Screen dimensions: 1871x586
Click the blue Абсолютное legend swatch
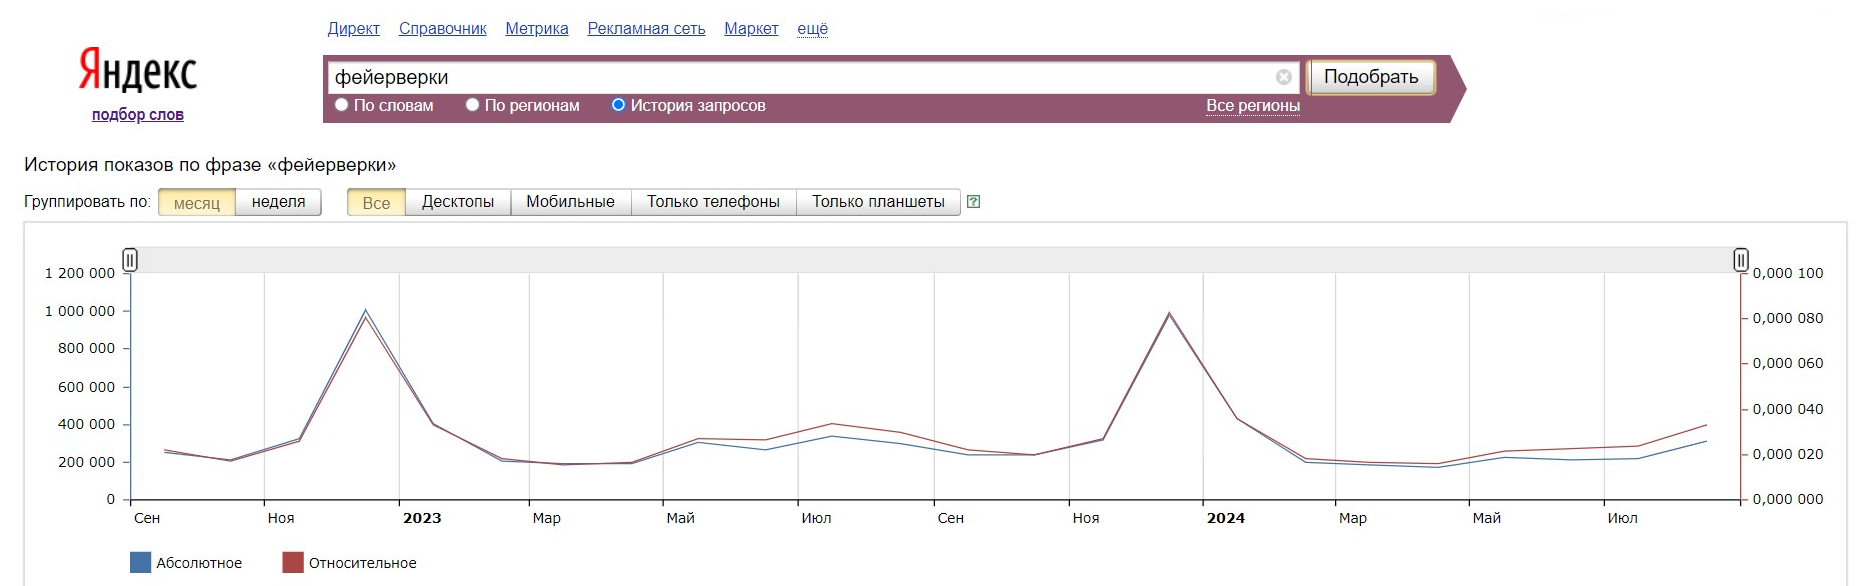coord(140,563)
